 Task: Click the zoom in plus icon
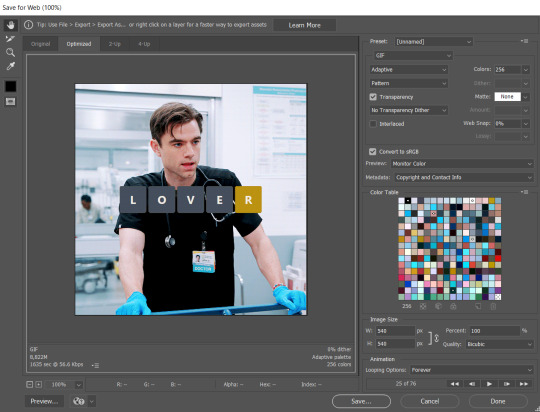(x=39, y=384)
